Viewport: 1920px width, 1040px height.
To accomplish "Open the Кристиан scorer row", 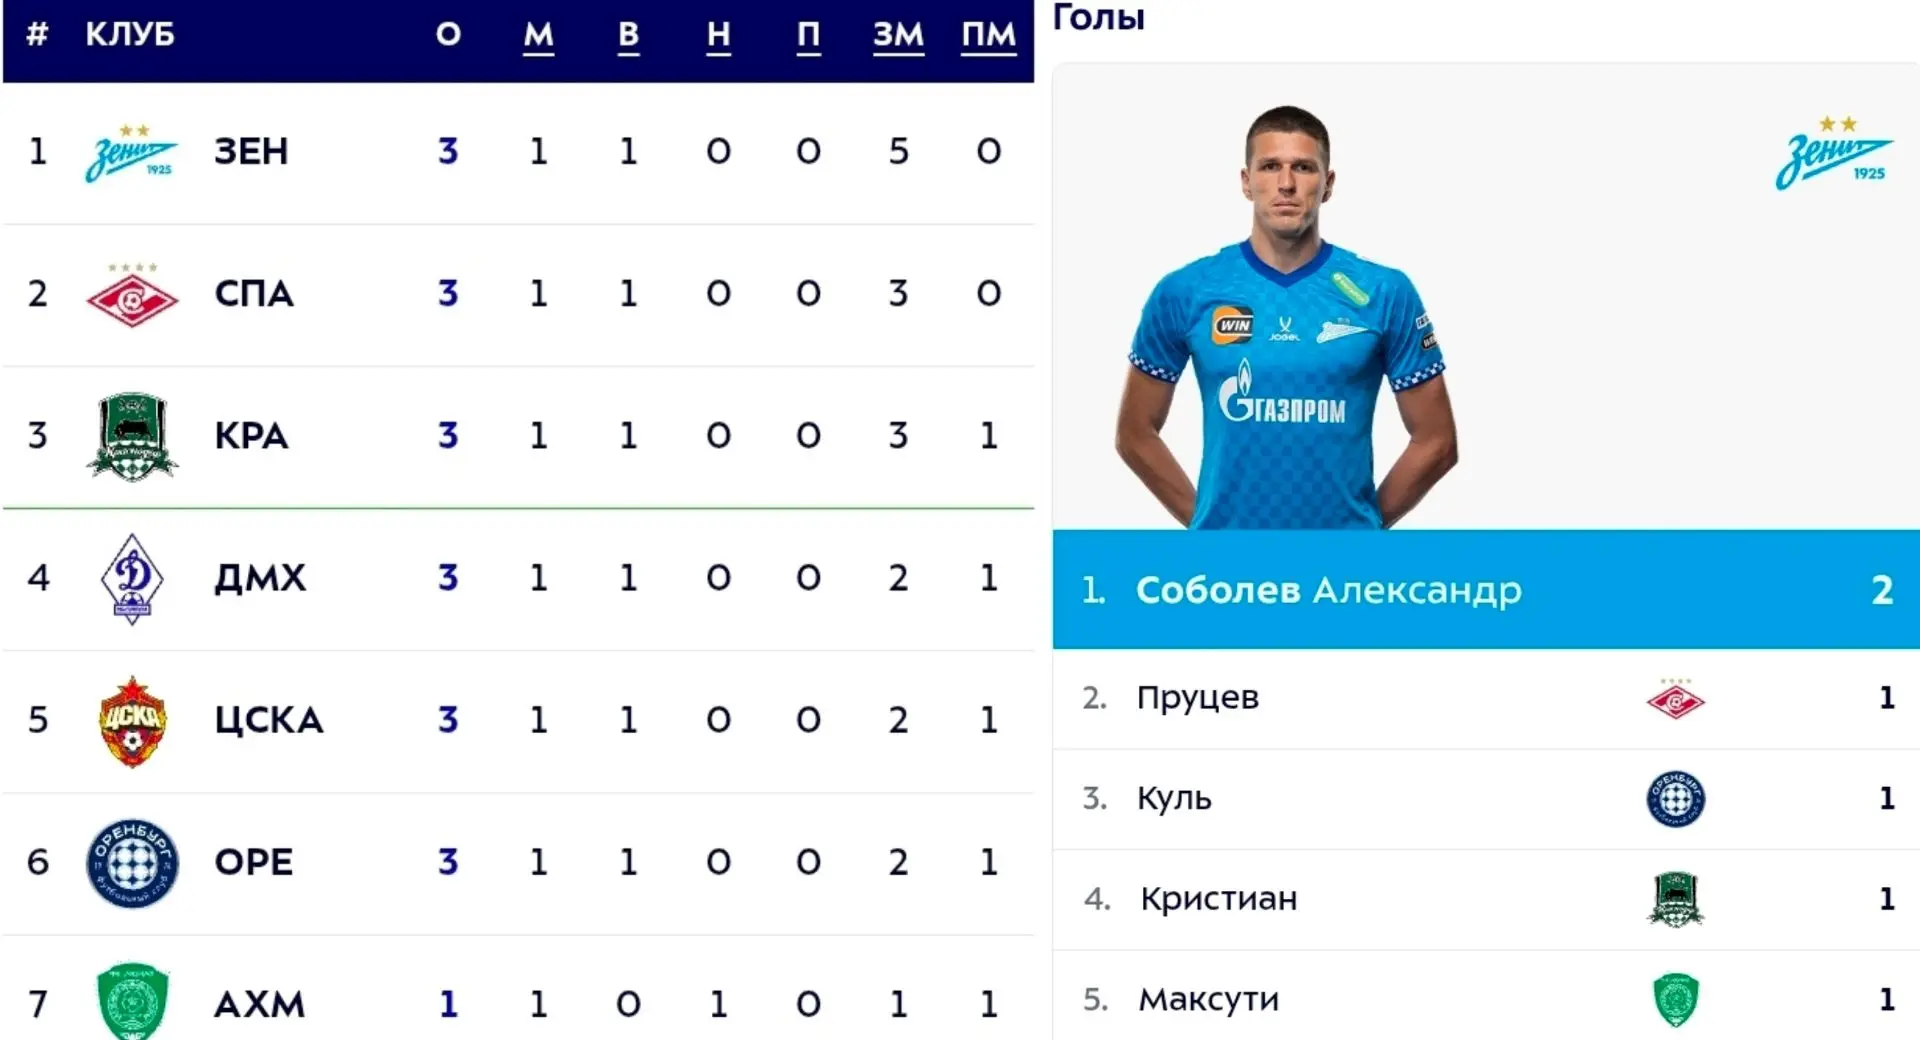I will pyautogui.click(x=1486, y=899).
